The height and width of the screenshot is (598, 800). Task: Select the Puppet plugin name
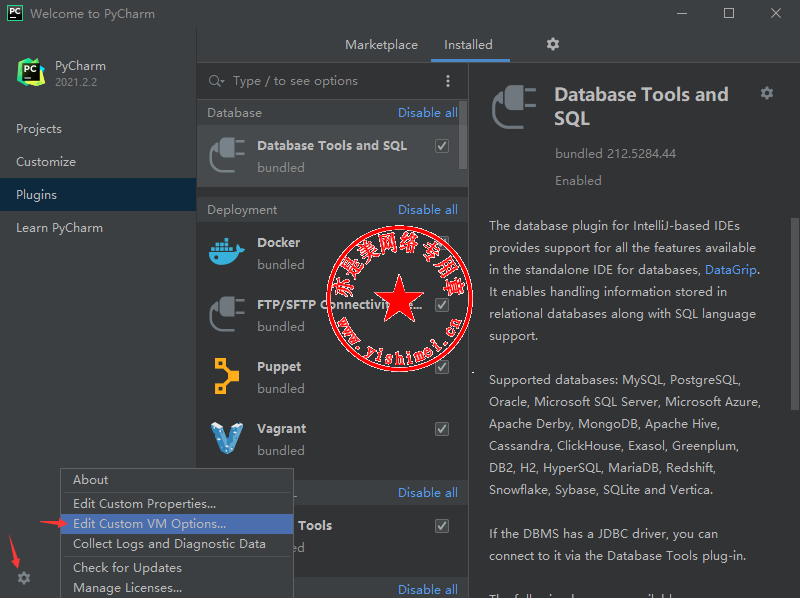tap(279, 367)
